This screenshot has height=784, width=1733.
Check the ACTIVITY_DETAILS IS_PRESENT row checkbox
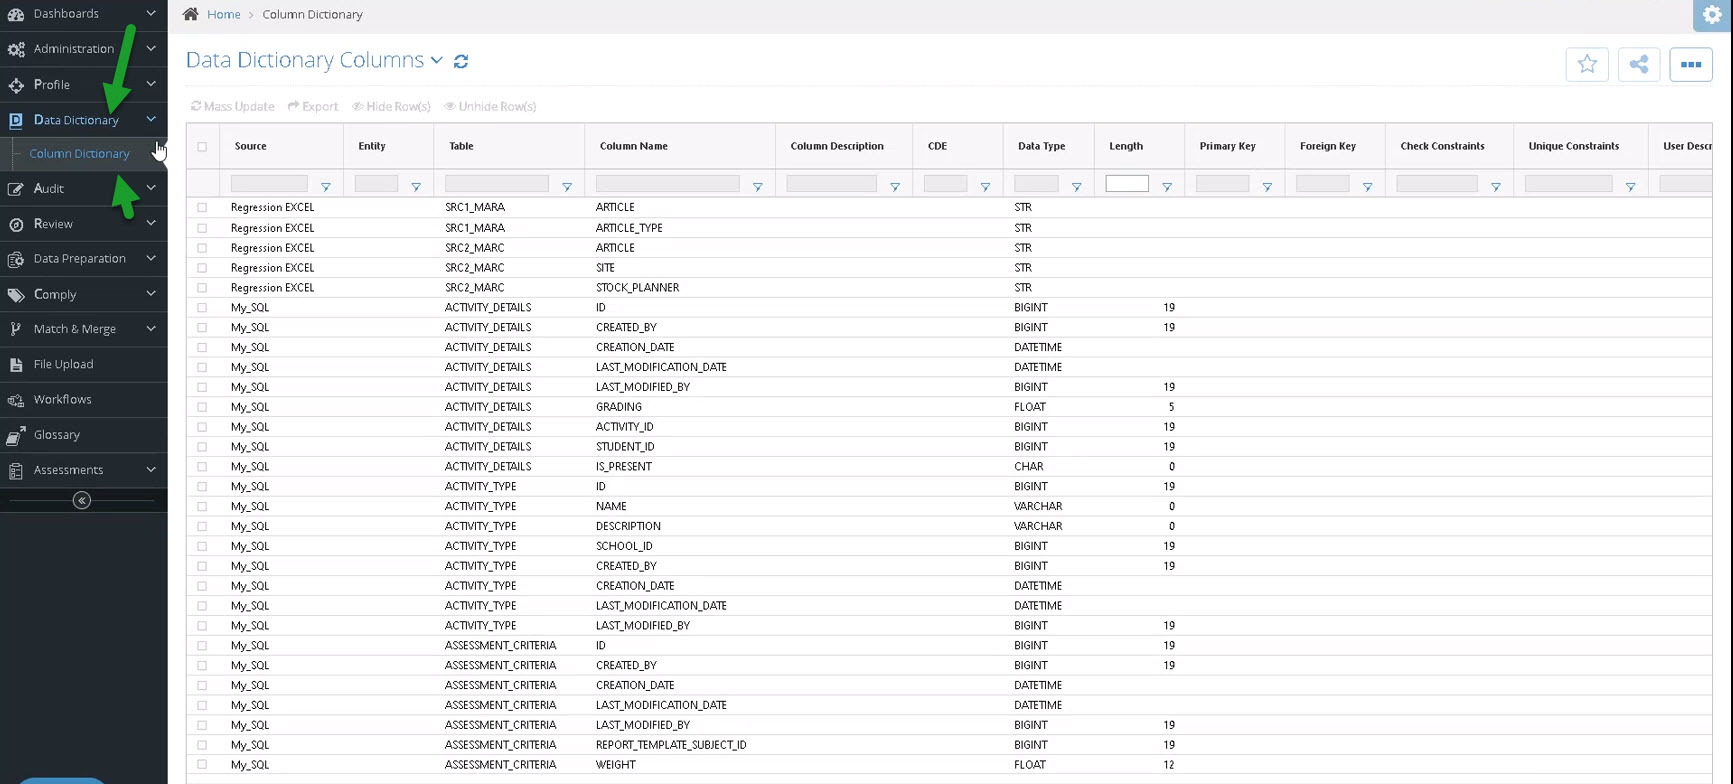tap(202, 467)
